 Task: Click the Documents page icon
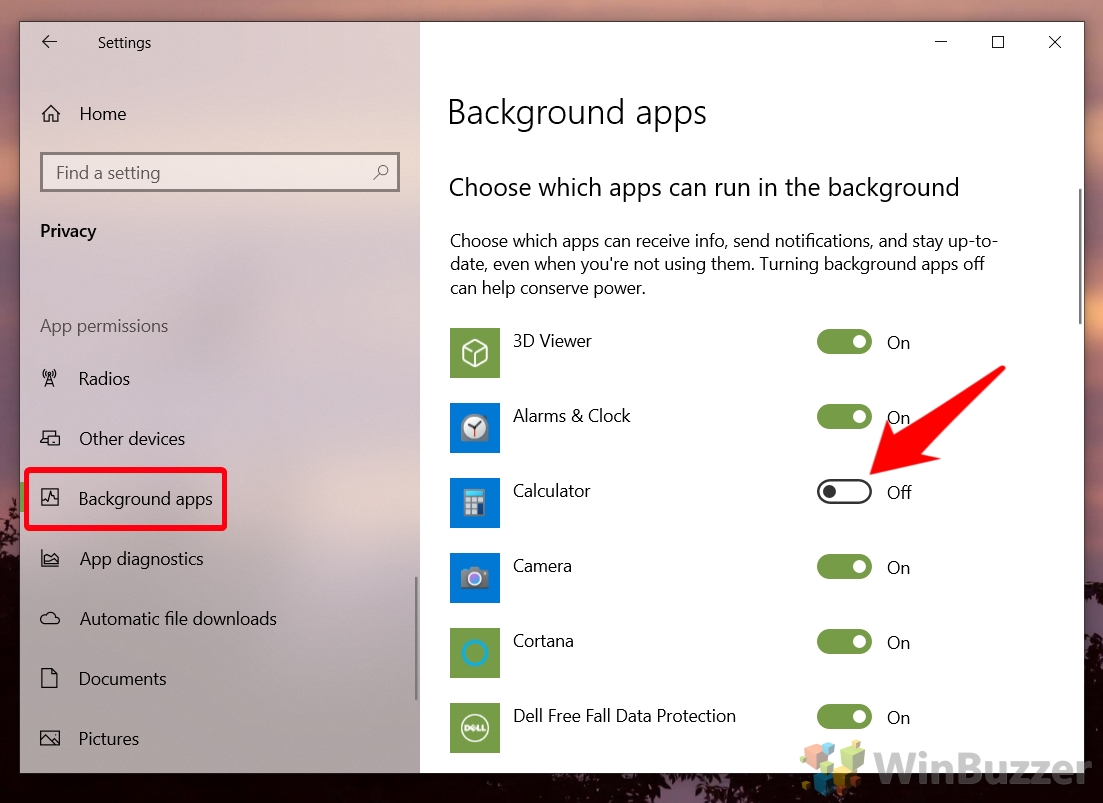point(49,678)
